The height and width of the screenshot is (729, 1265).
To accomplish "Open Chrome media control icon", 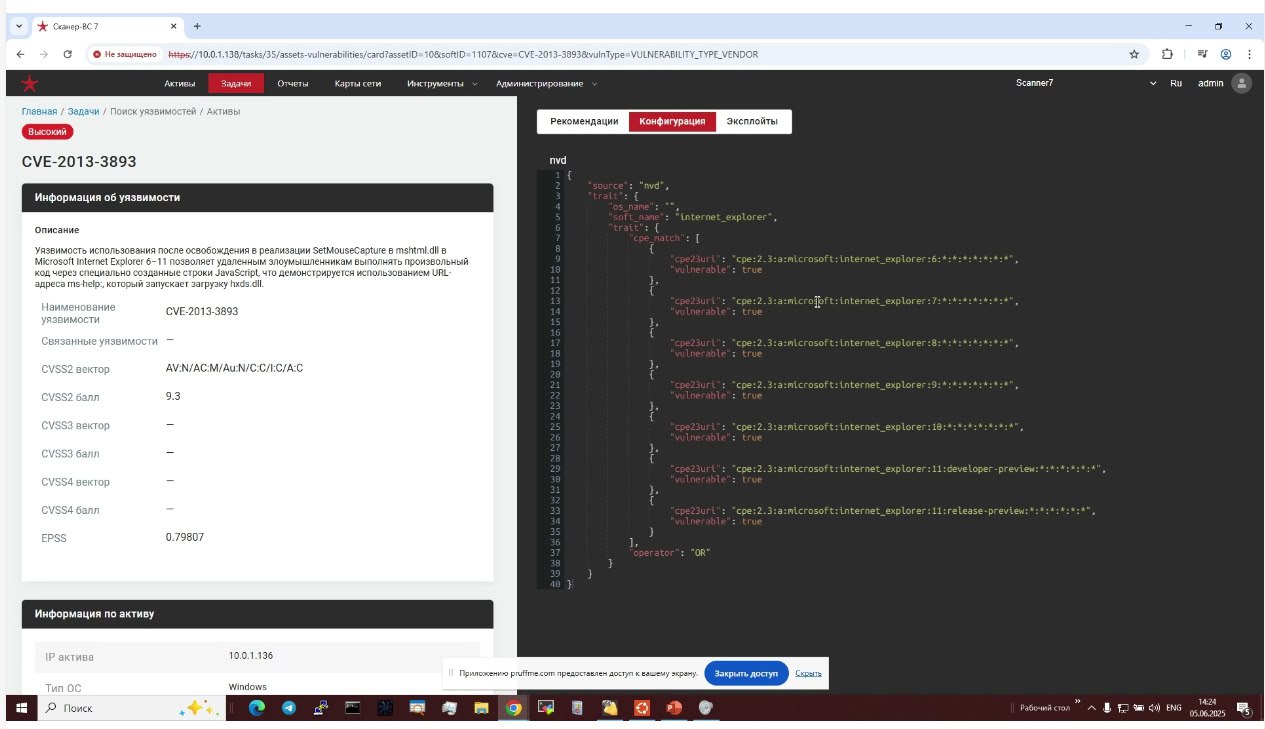I will click(x=1202, y=54).
